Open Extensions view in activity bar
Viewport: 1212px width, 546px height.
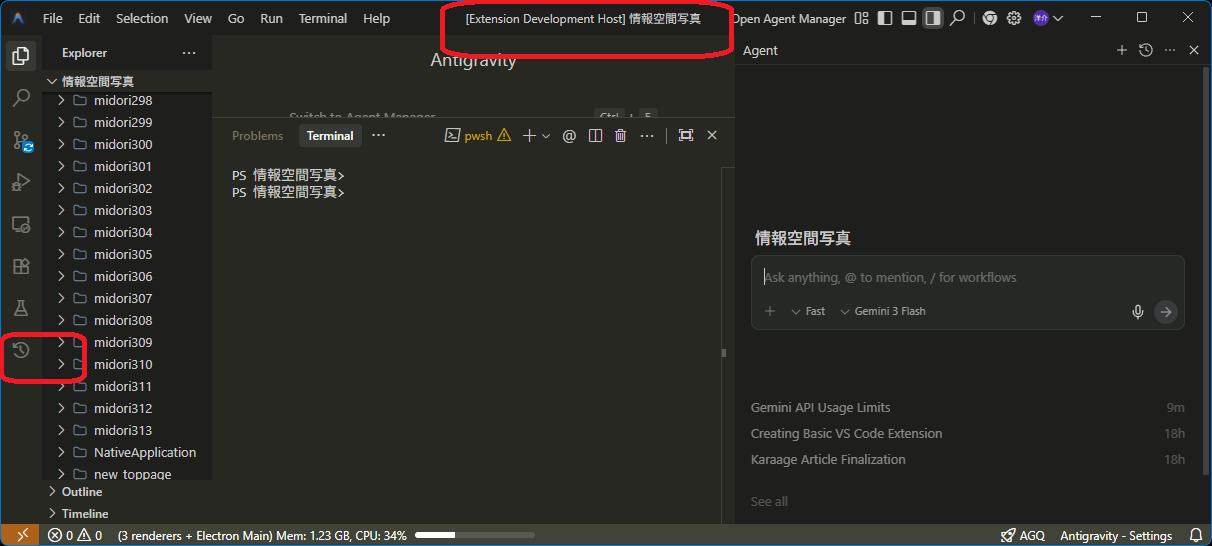[x=20, y=266]
